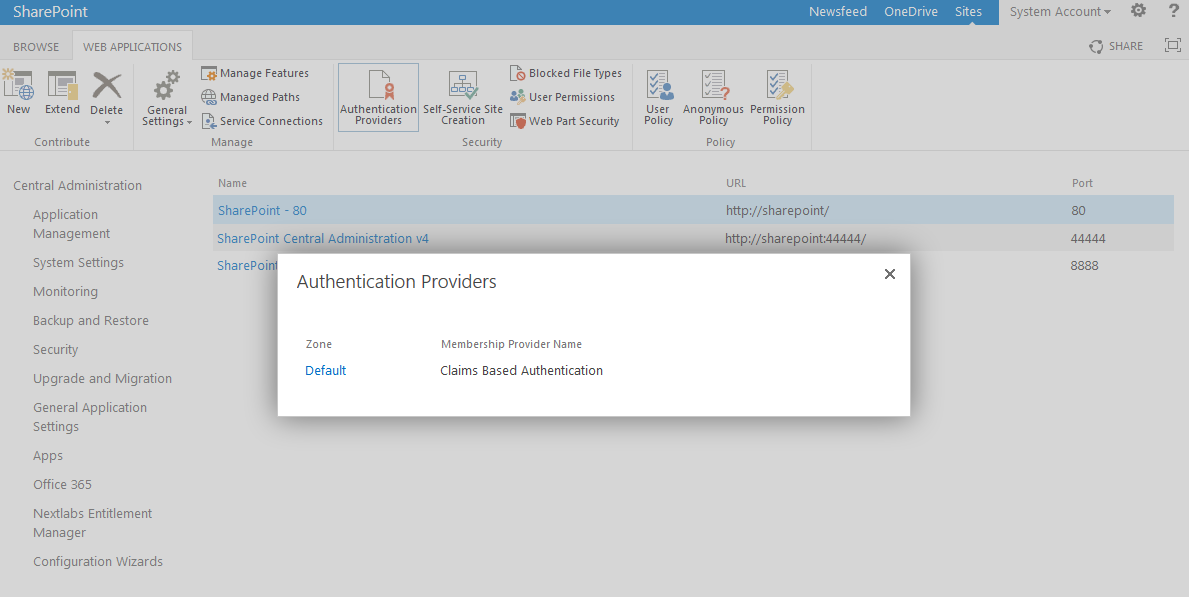Open Configuration Wizards
Viewport: 1189px width, 597px height.
[x=98, y=561]
